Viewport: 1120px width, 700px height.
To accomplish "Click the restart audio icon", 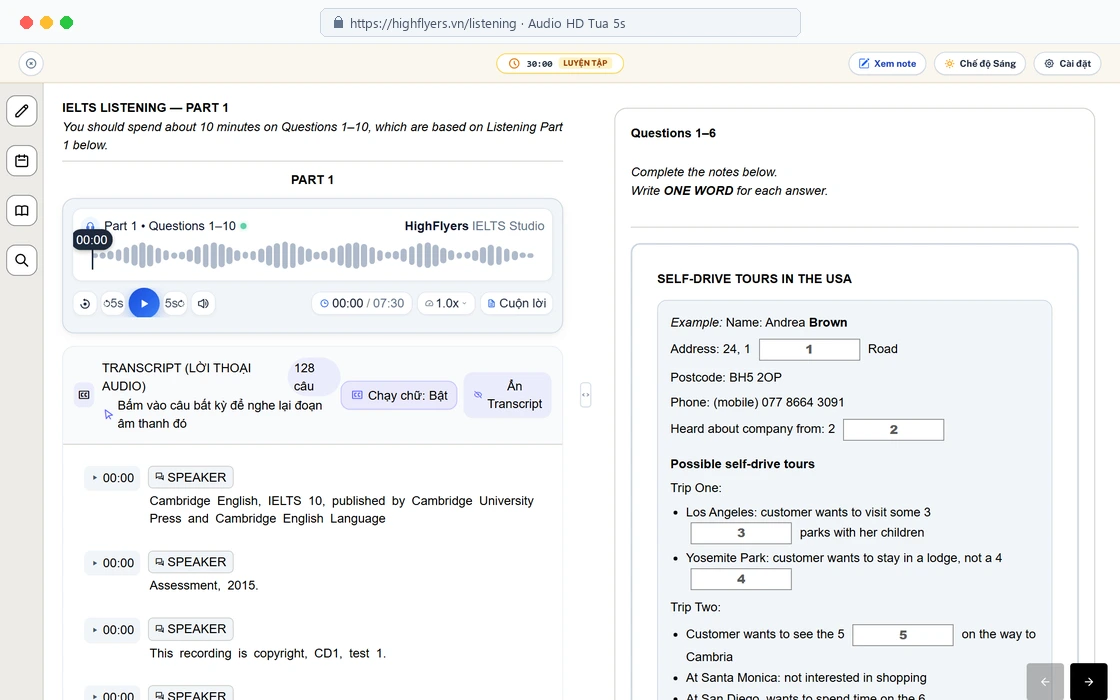I will [x=85, y=304].
